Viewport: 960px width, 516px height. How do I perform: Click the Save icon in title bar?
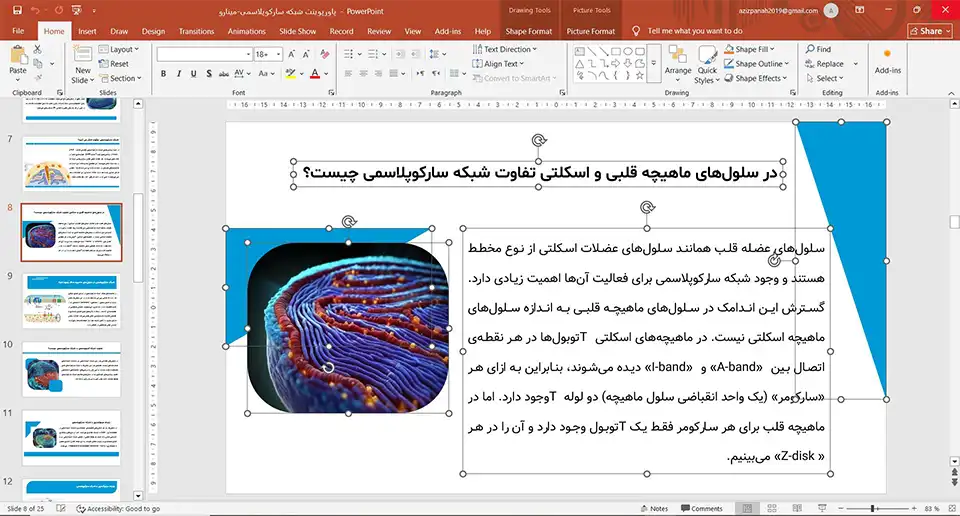[17, 10]
